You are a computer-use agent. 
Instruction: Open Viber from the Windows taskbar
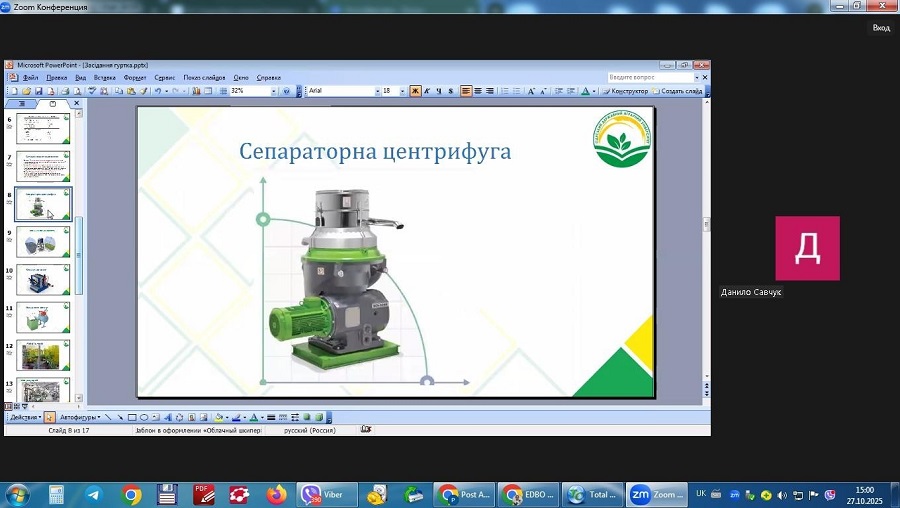[326, 494]
